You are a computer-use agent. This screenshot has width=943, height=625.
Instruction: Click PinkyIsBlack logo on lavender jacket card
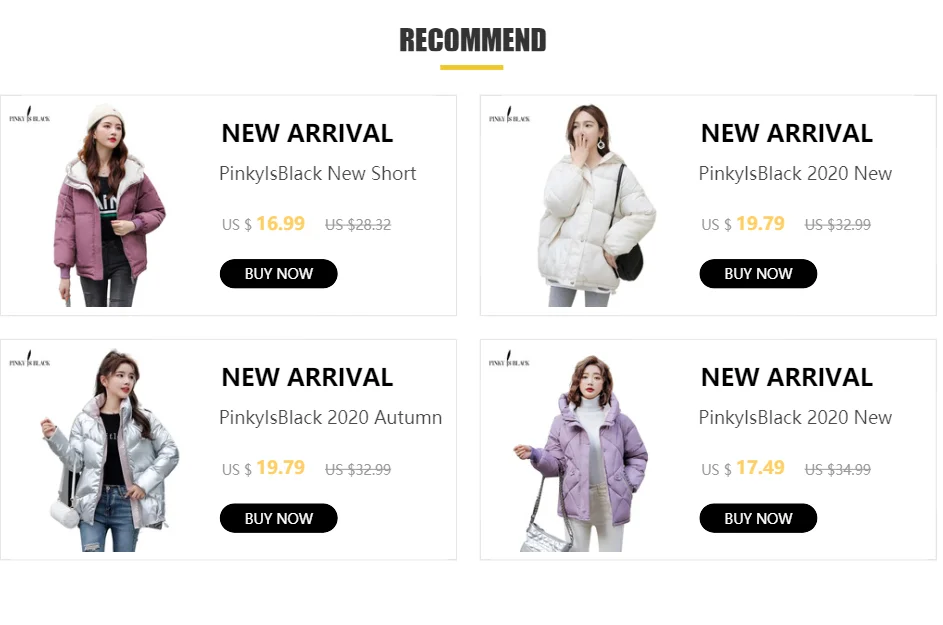coord(509,360)
